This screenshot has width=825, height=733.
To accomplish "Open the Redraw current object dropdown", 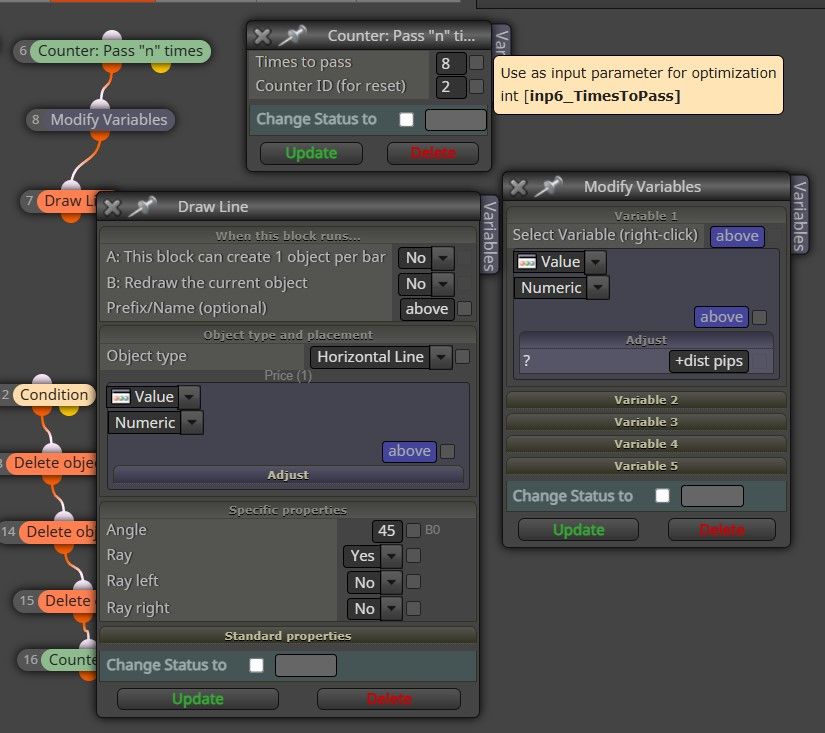I will 426,284.
